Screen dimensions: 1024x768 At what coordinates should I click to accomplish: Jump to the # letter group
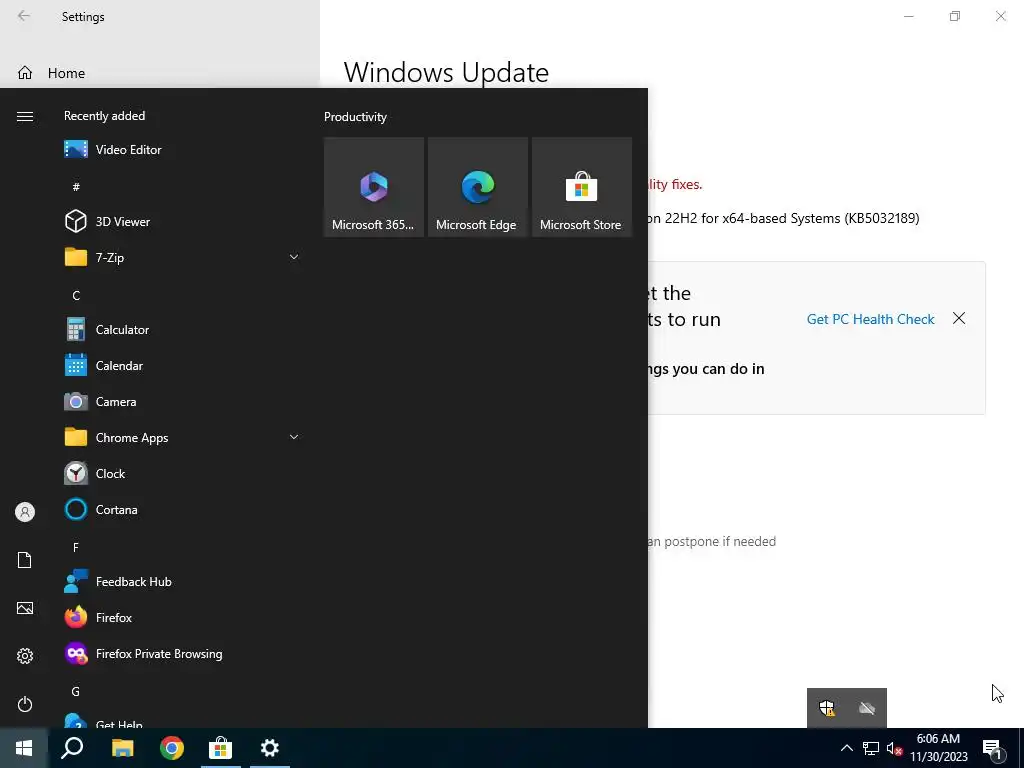[x=76, y=187]
